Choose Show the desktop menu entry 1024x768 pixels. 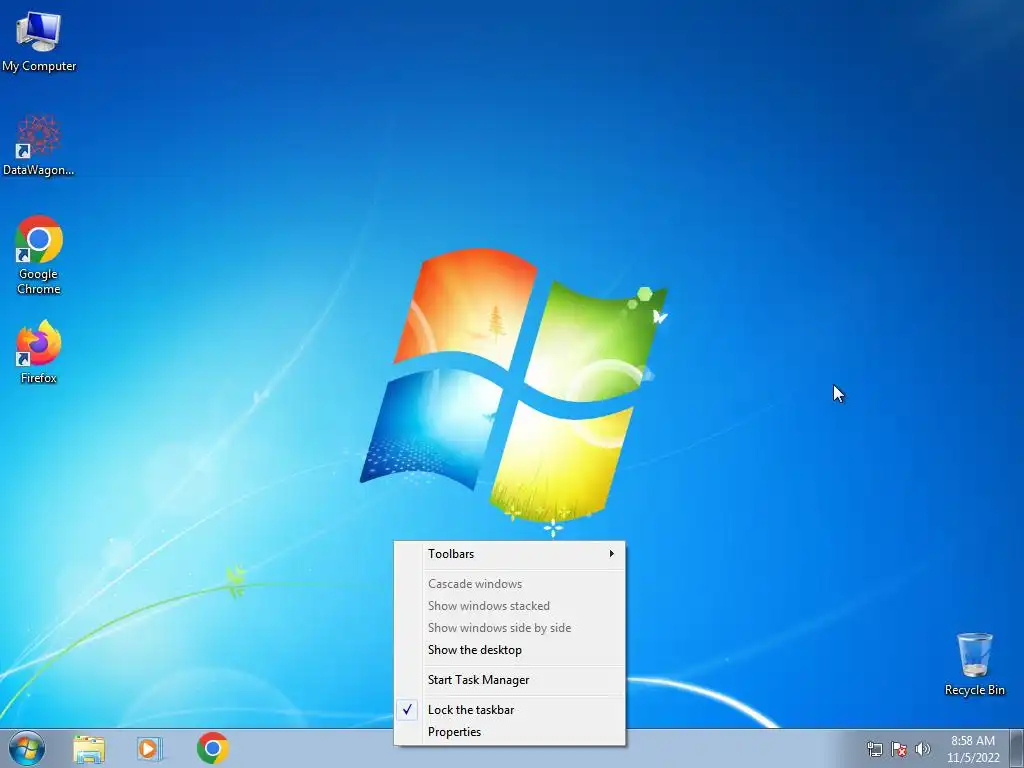click(509, 650)
